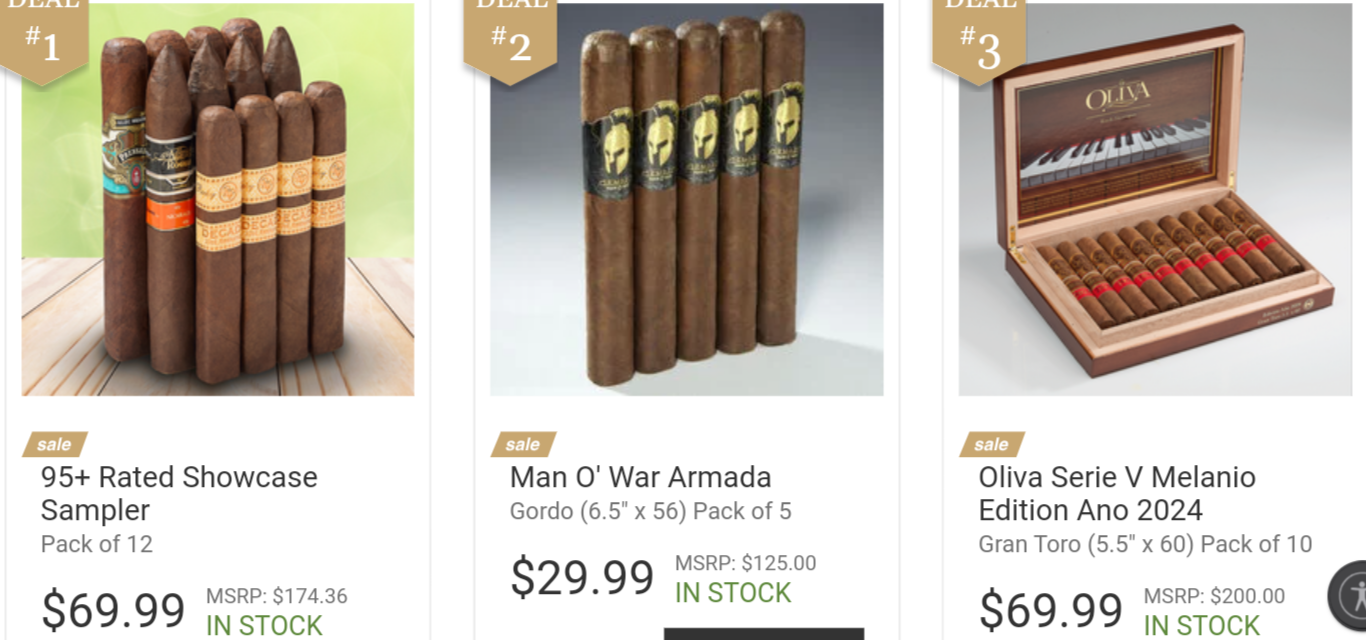The image size is (1366, 640).
Task: Click the dark button below Man O' War price
Action: point(764,634)
